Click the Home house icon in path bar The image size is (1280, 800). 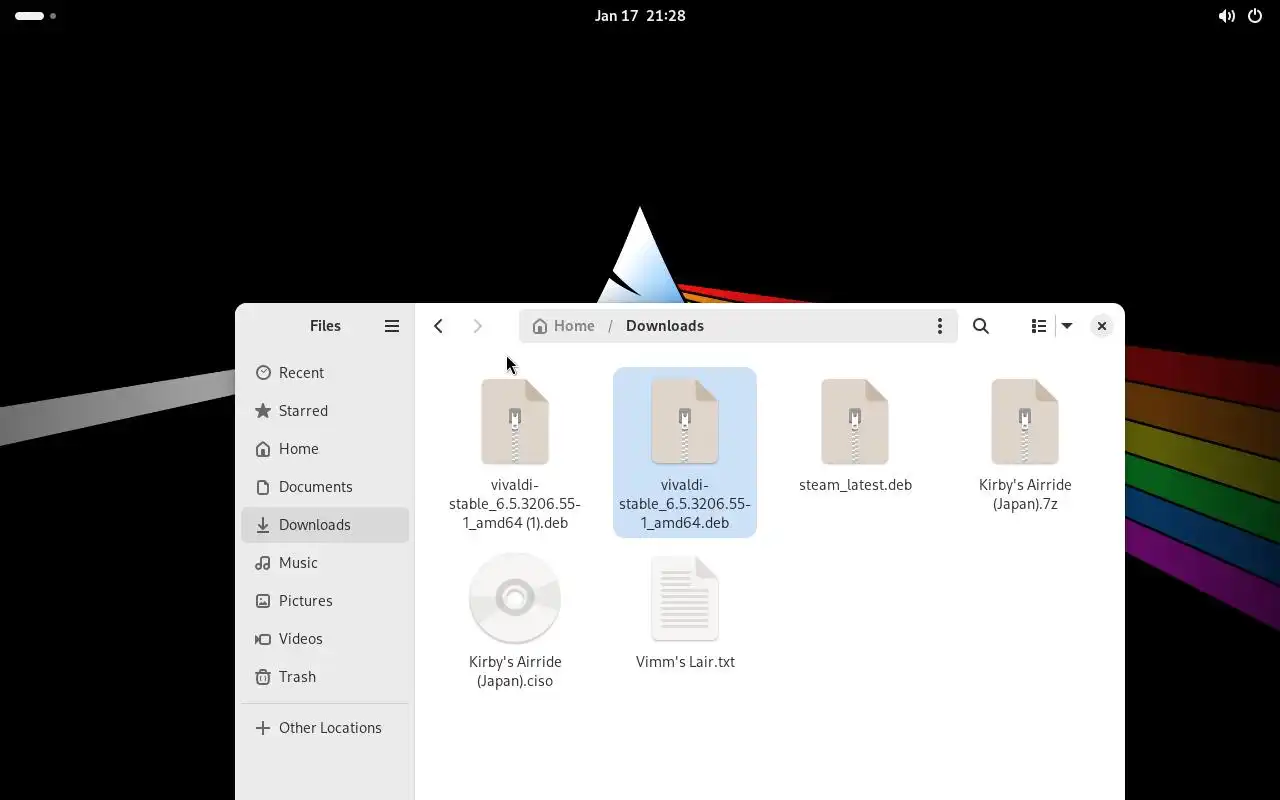click(540, 326)
